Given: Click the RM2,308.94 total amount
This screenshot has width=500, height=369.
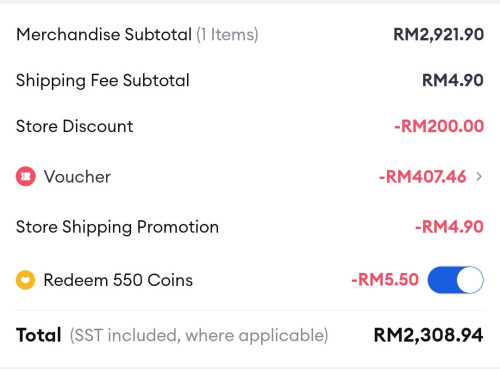Looking at the screenshot, I should [429, 335].
